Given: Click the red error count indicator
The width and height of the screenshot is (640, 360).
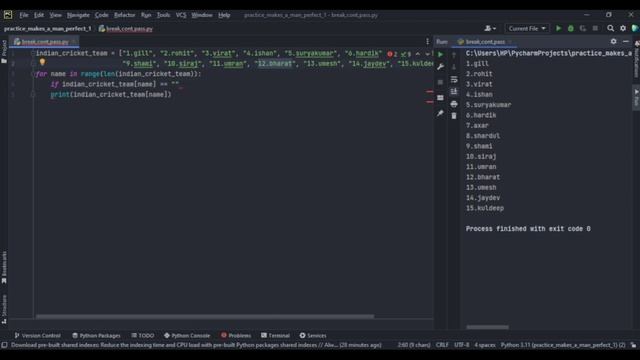Looking at the screenshot, I should coord(392,54).
